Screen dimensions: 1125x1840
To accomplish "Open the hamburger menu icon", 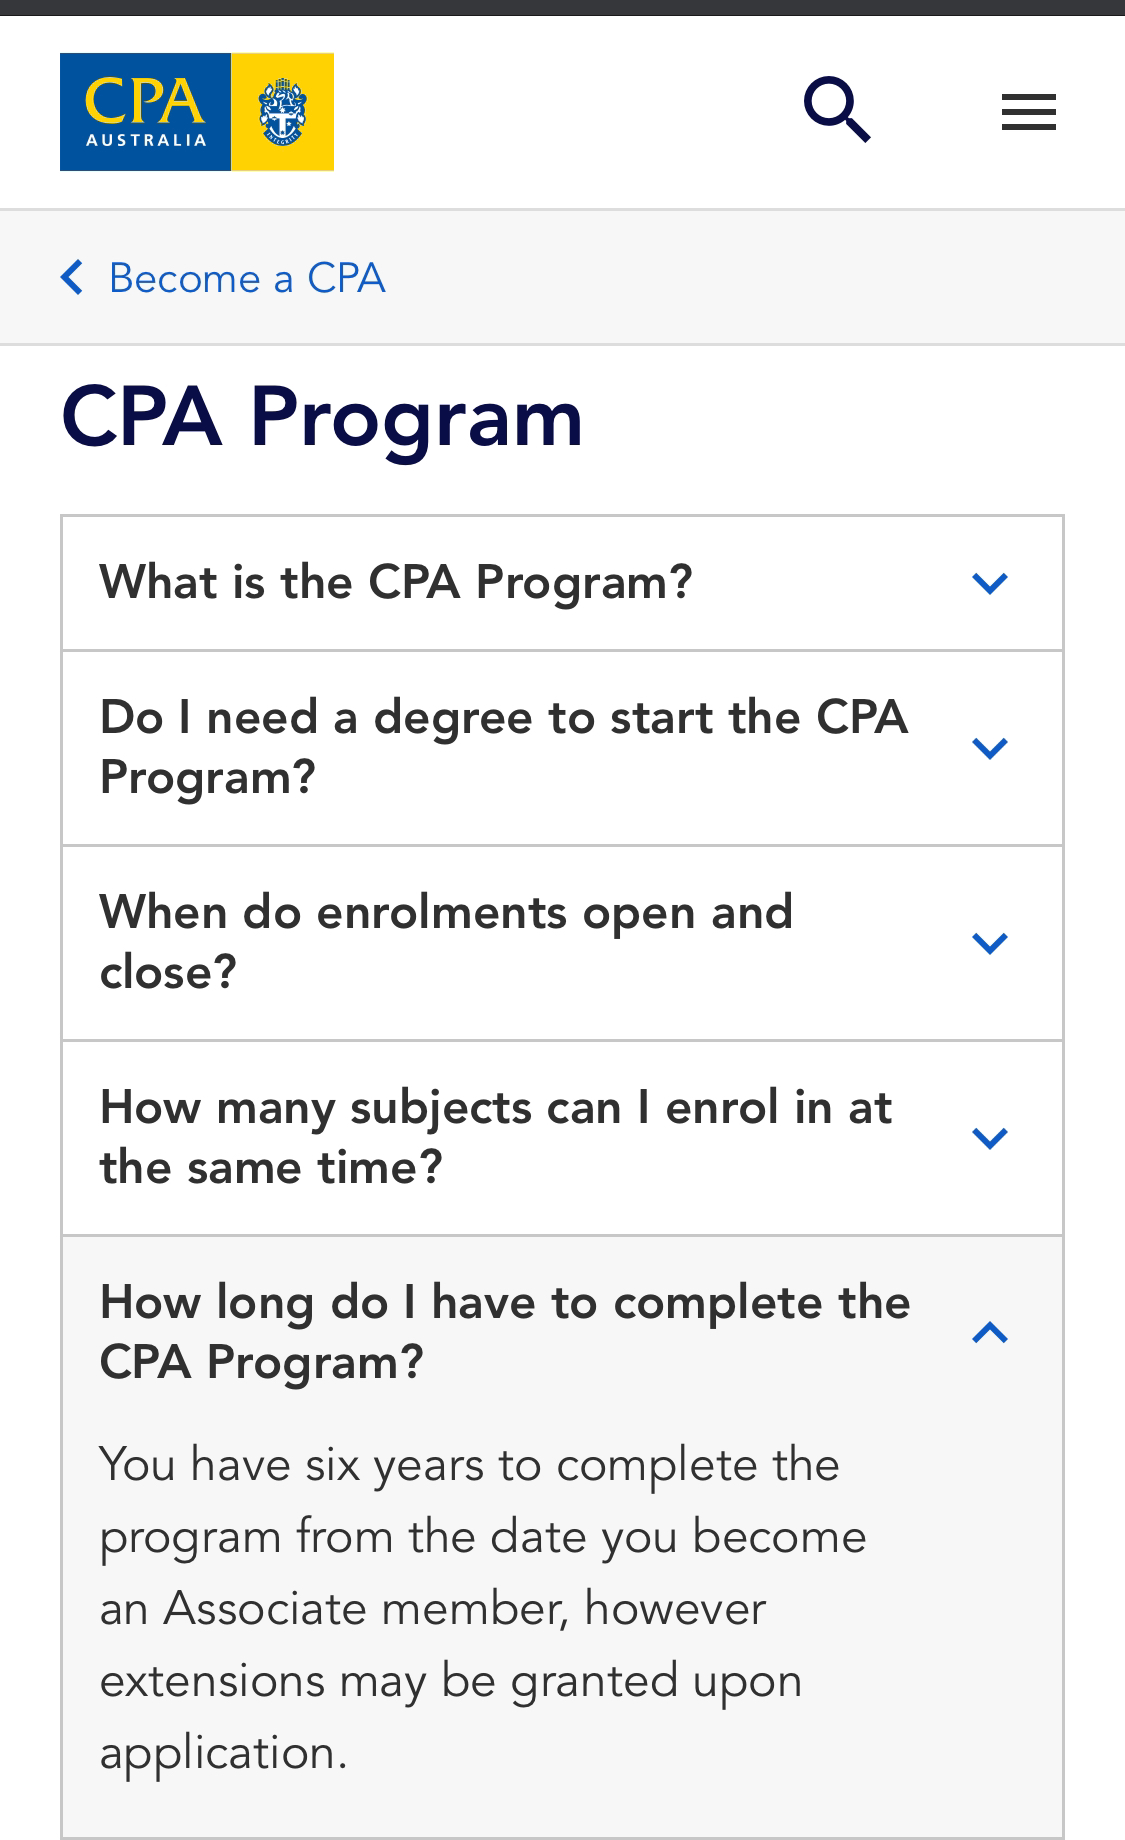I will (x=1029, y=112).
